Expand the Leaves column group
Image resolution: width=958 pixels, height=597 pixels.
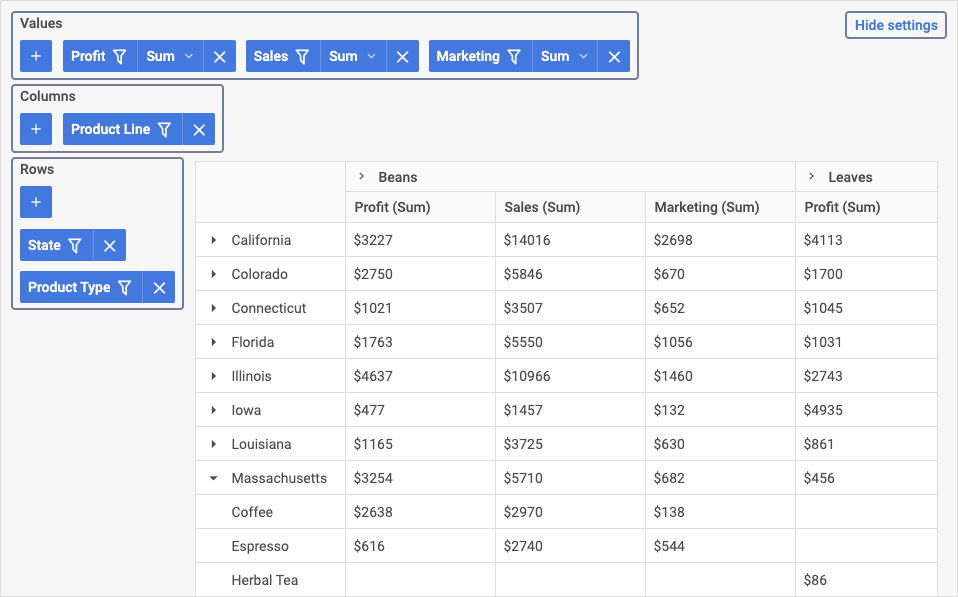pyautogui.click(x=811, y=177)
